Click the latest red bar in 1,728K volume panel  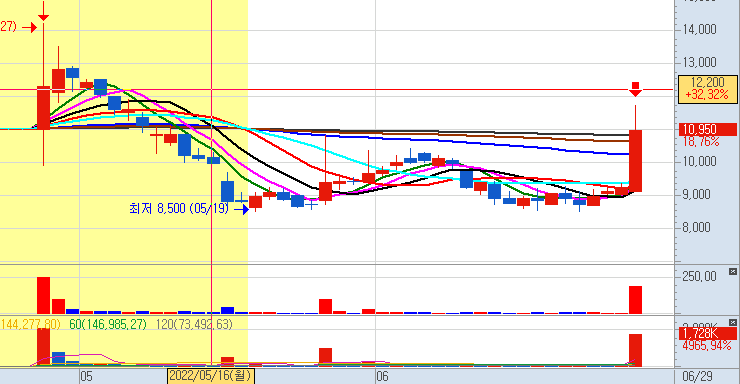pyautogui.click(x=635, y=350)
